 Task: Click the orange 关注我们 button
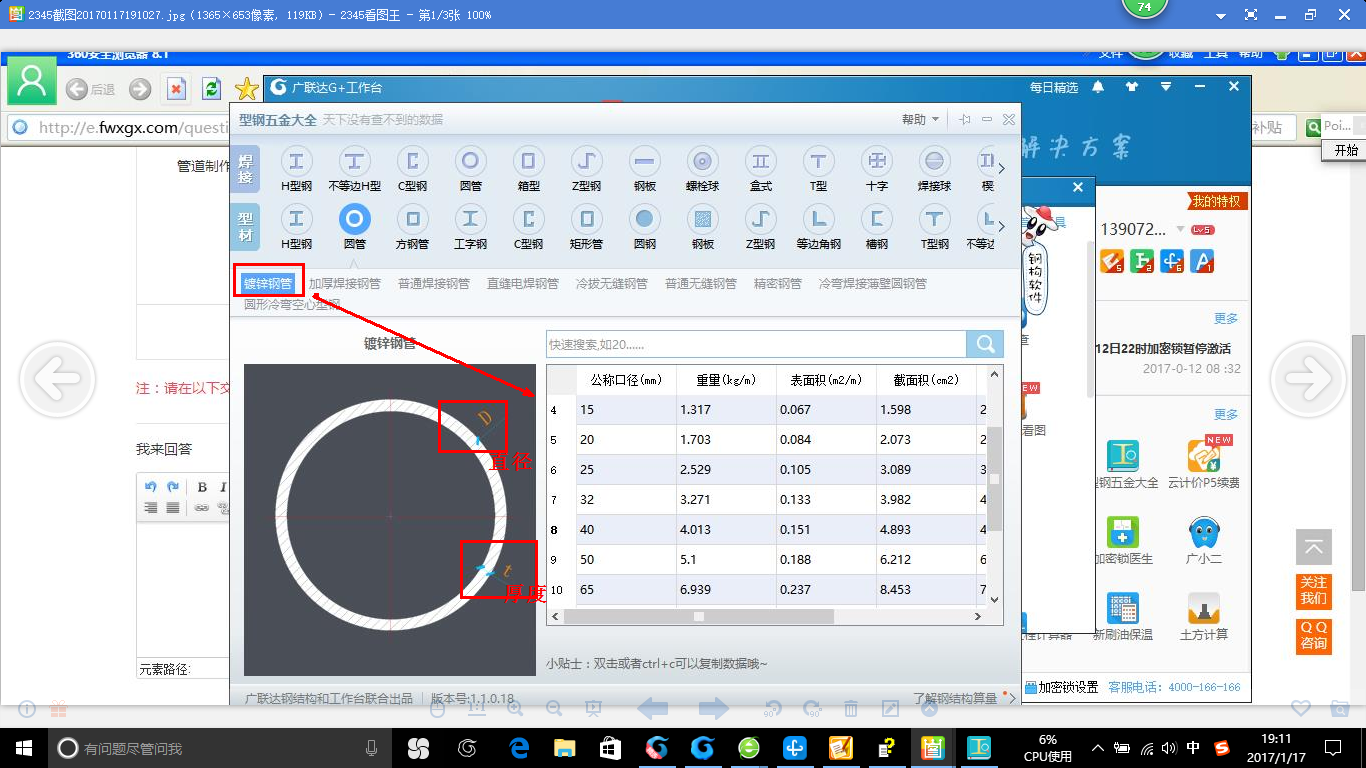click(x=1314, y=591)
